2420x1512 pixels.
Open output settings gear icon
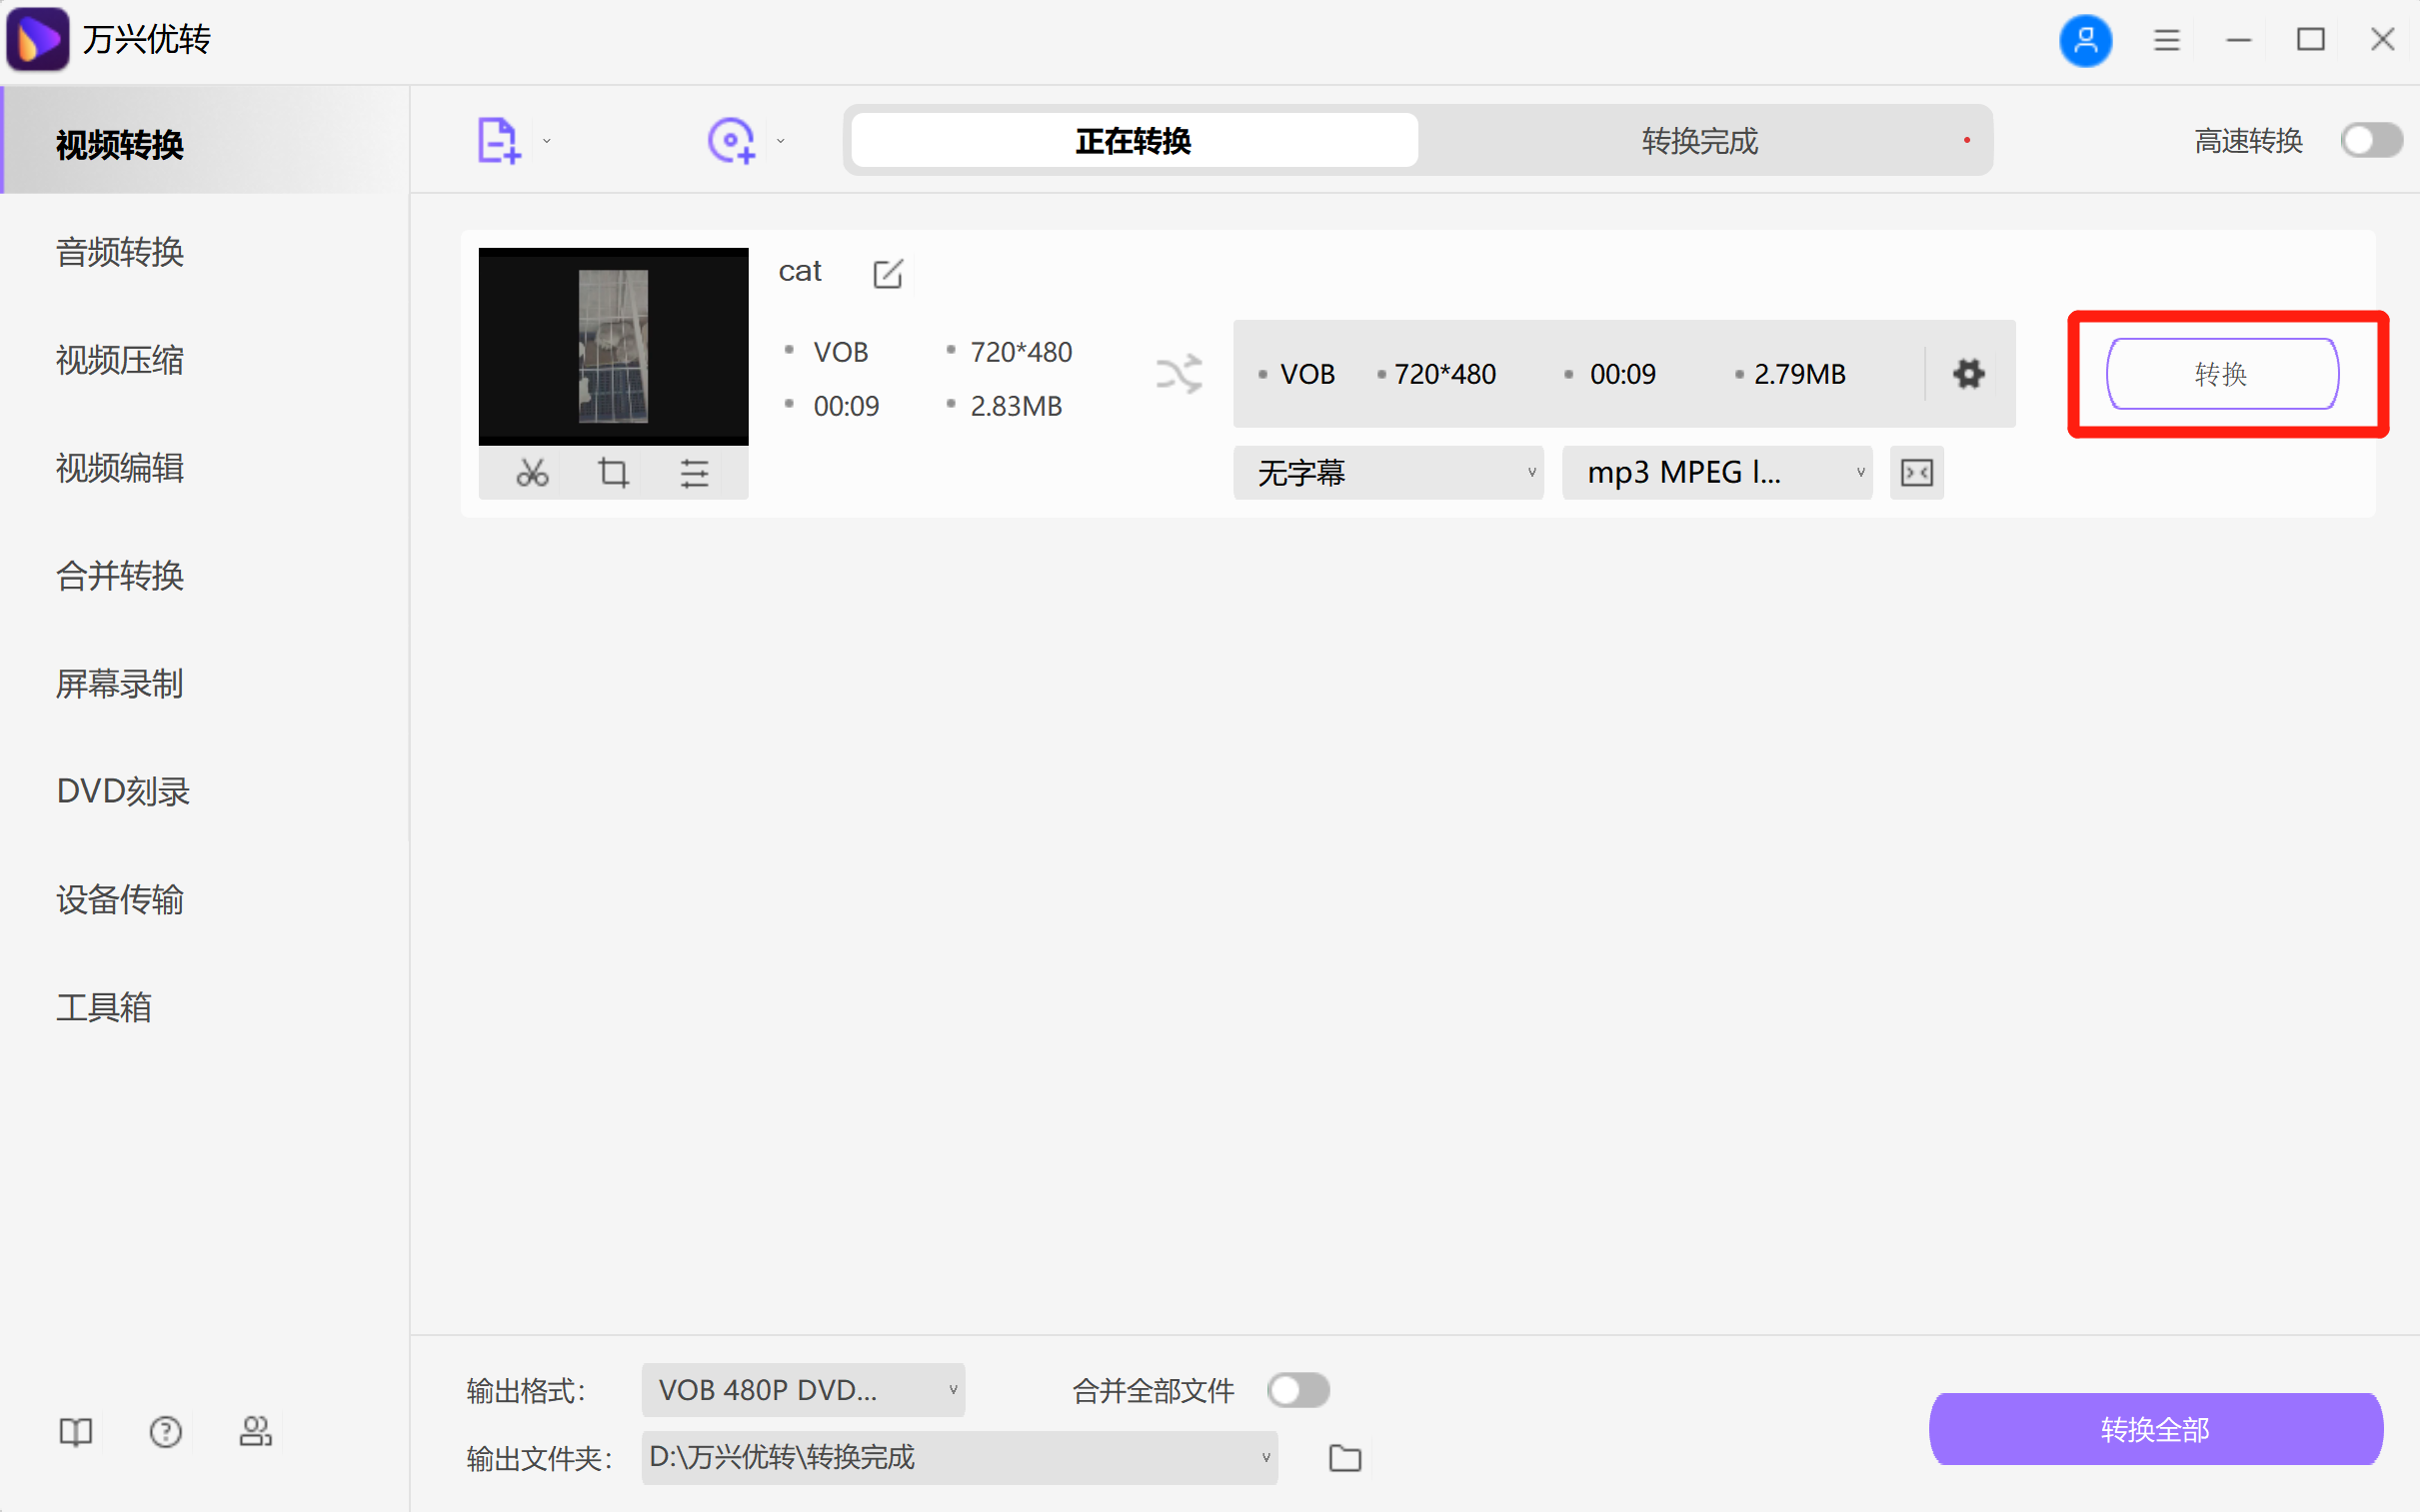1968,374
